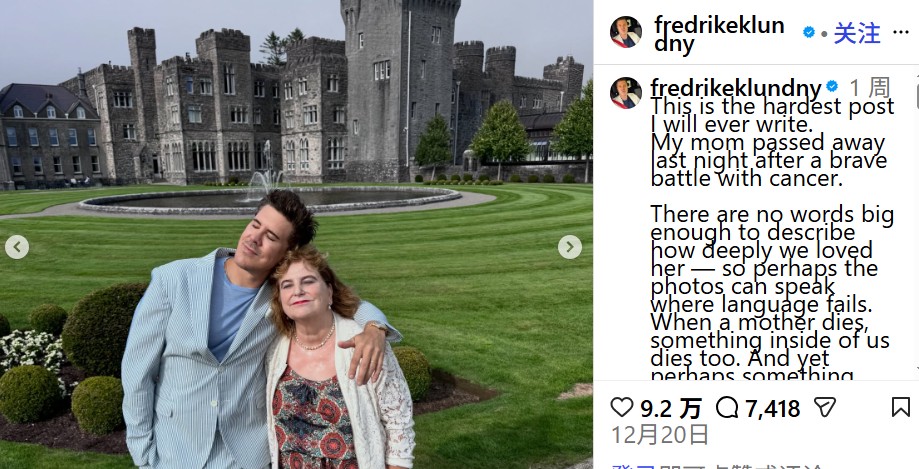
Task: Click the '1 周' caption timestamp
Action: pos(869,87)
